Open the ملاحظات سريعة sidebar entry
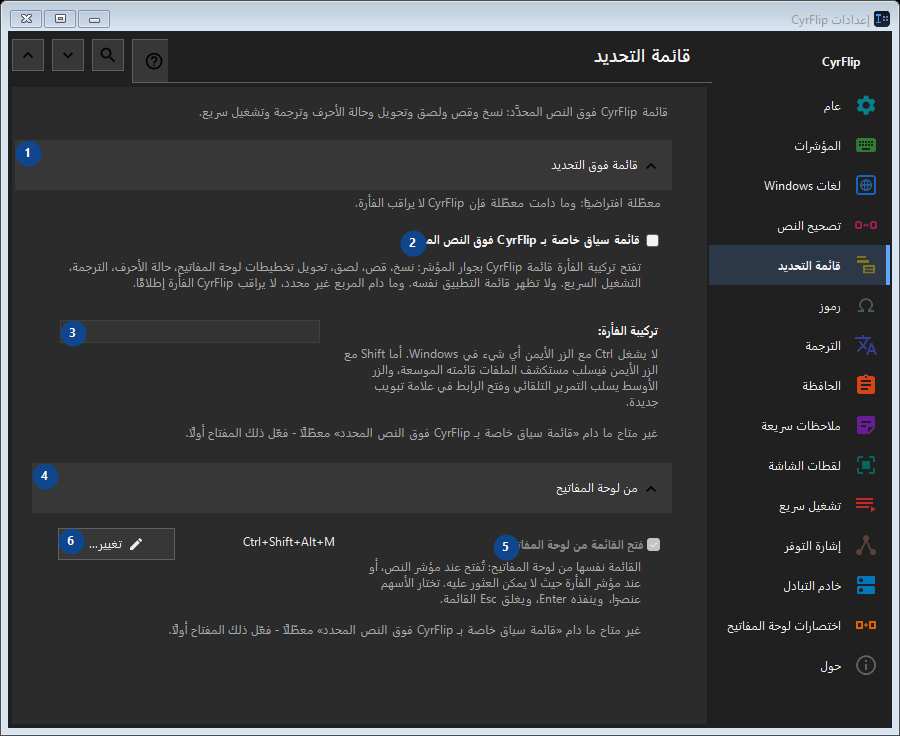 798,425
